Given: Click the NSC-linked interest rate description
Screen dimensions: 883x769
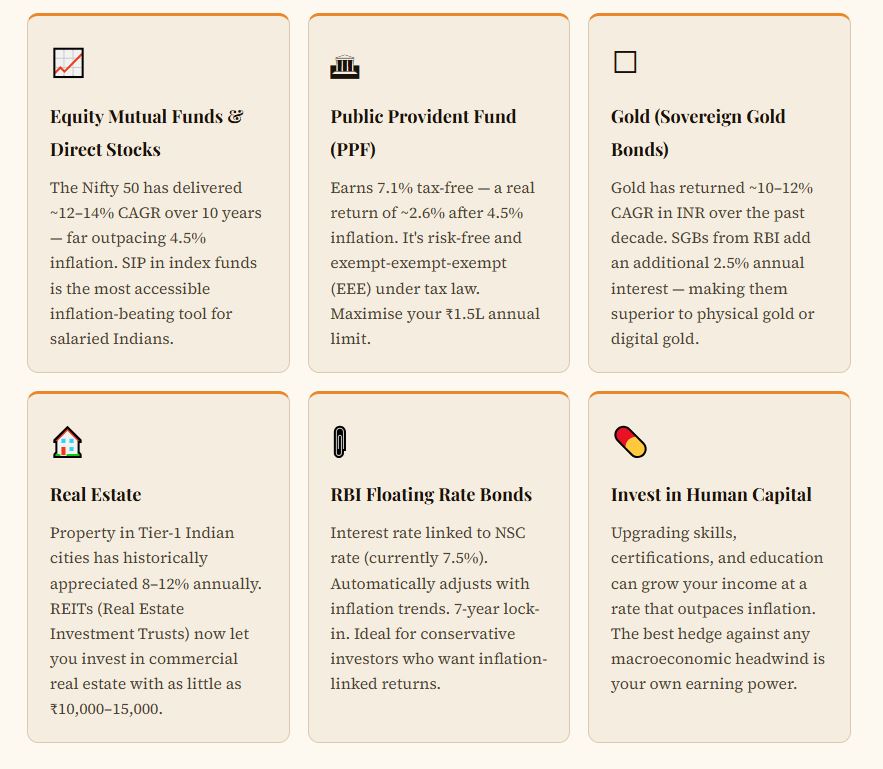Looking at the screenshot, I should 436,608.
